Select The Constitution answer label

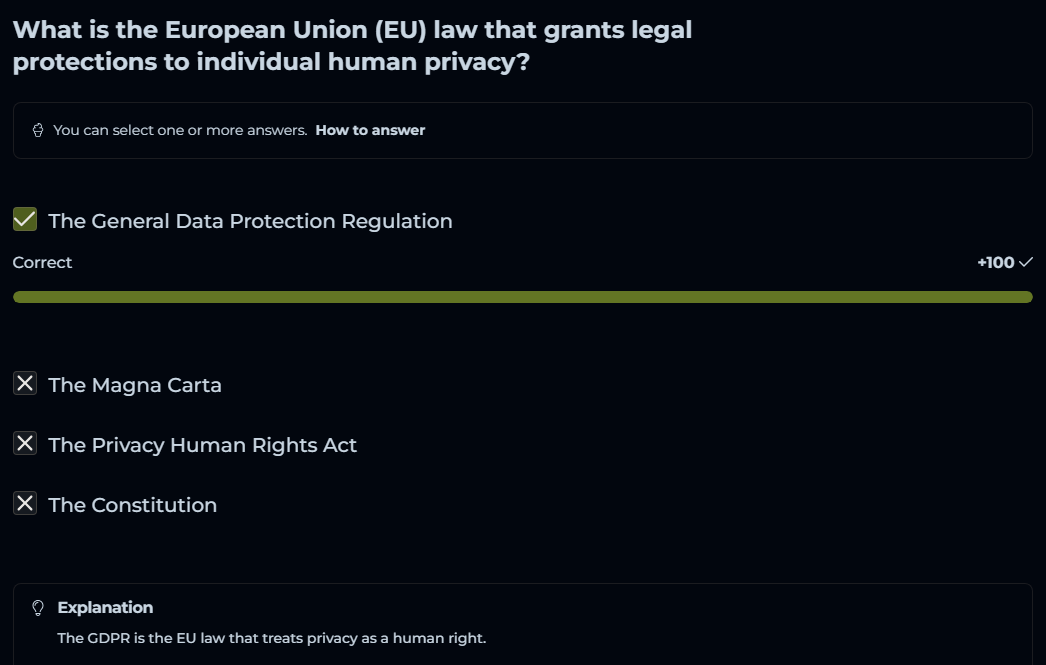pos(132,505)
